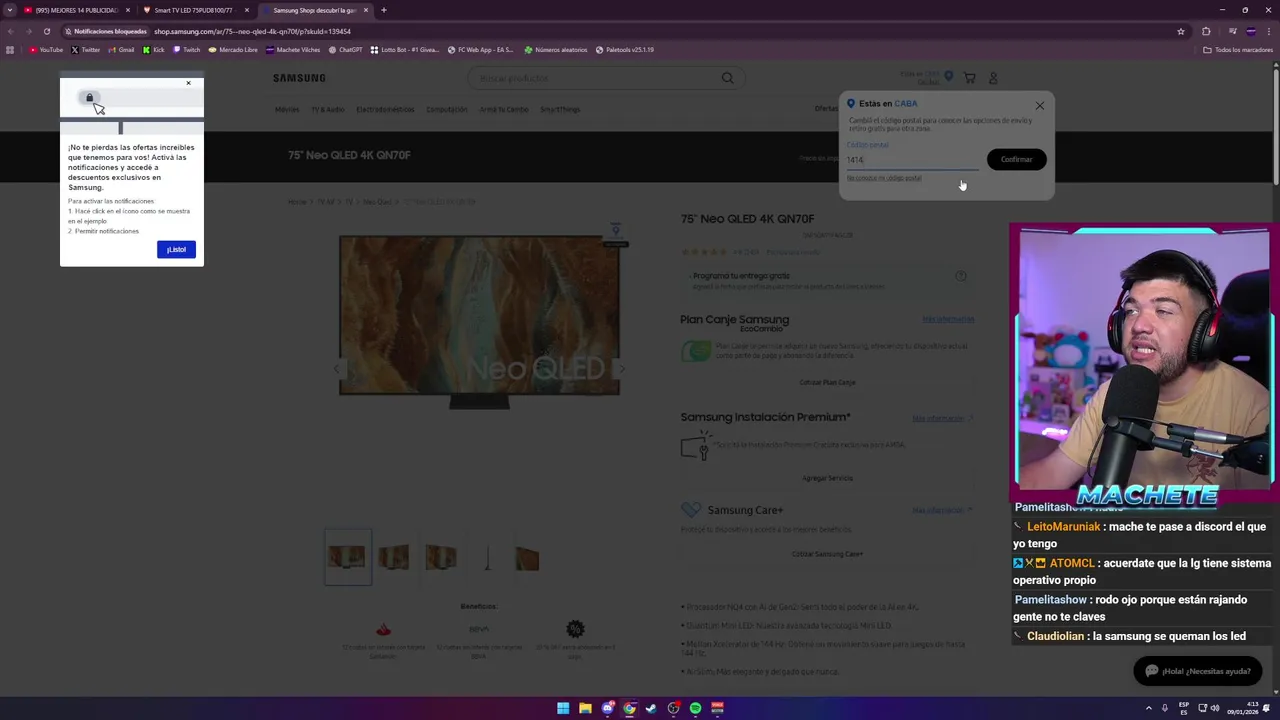Open the info icon beside Programá tu entrega

[x=961, y=276]
